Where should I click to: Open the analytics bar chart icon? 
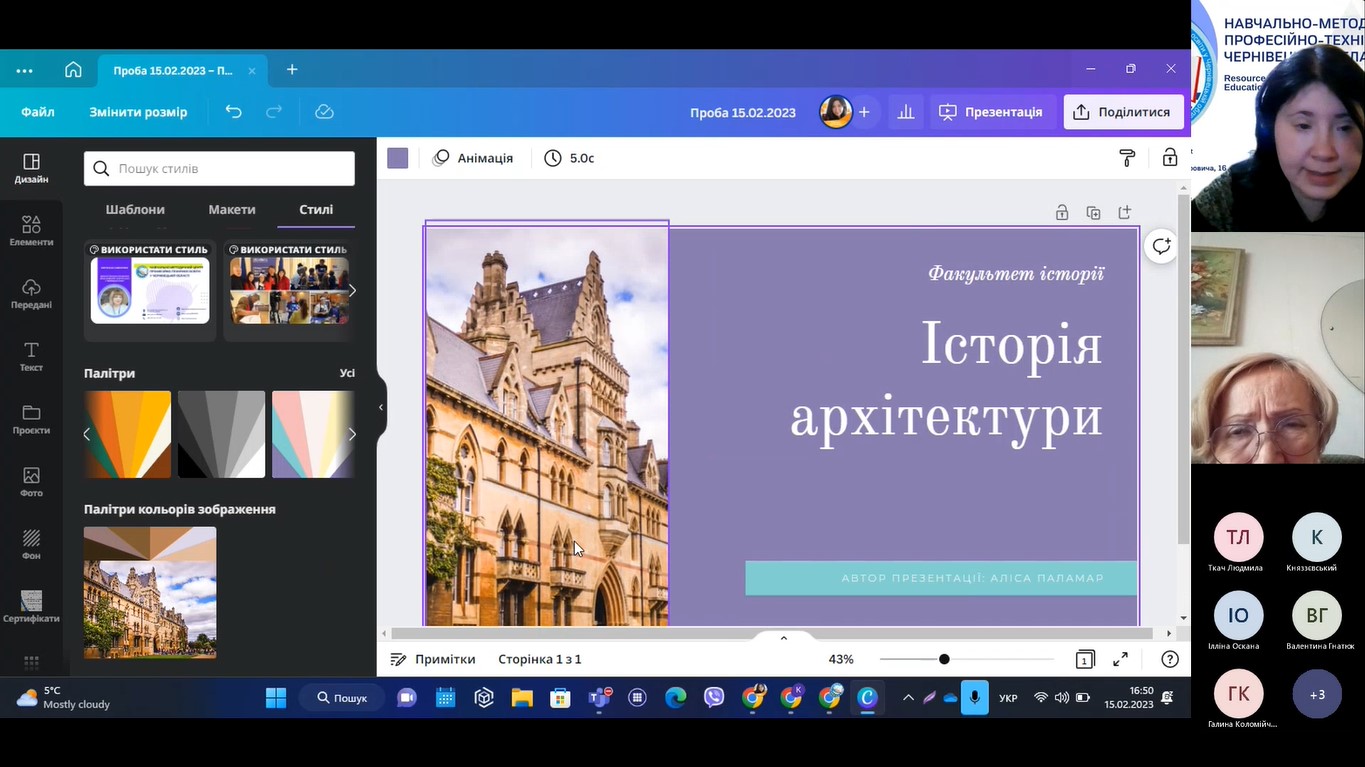[906, 112]
